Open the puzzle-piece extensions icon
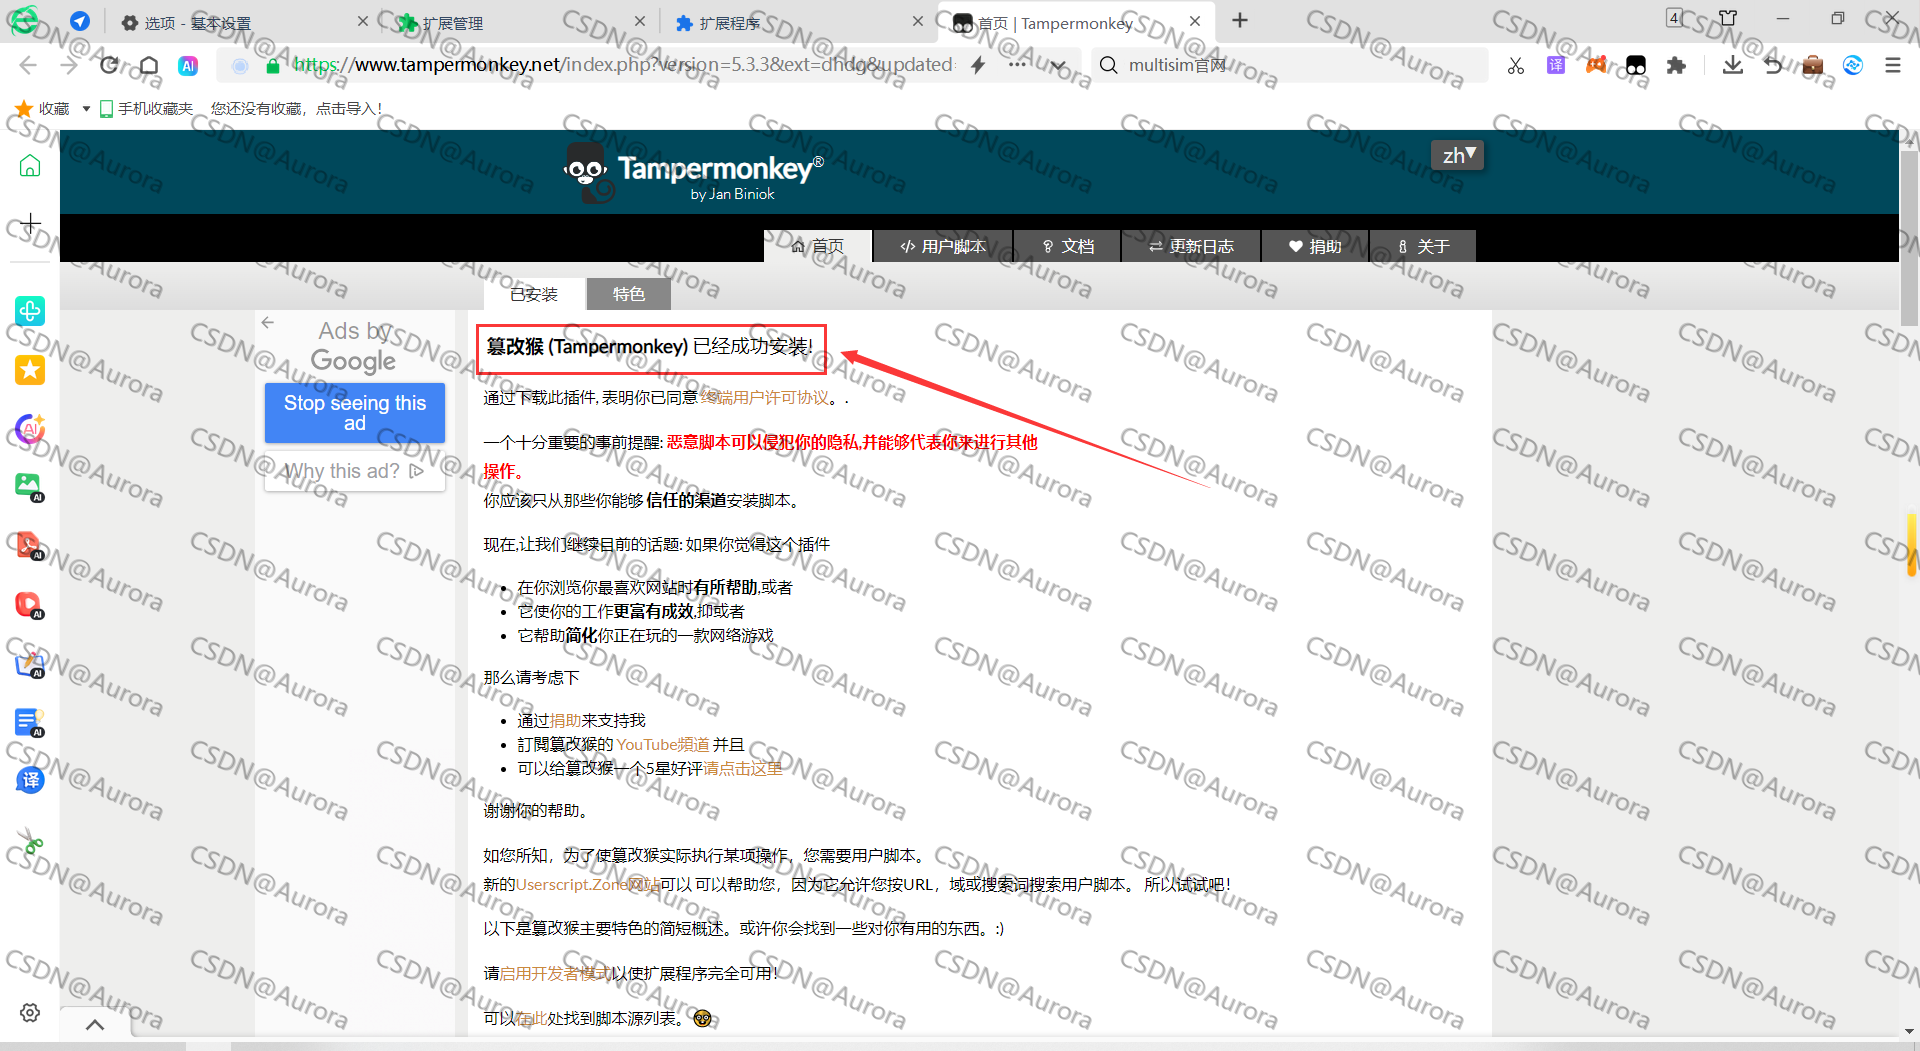1920x1051 pixels. pyautogui.click(x=1676, y=65)
